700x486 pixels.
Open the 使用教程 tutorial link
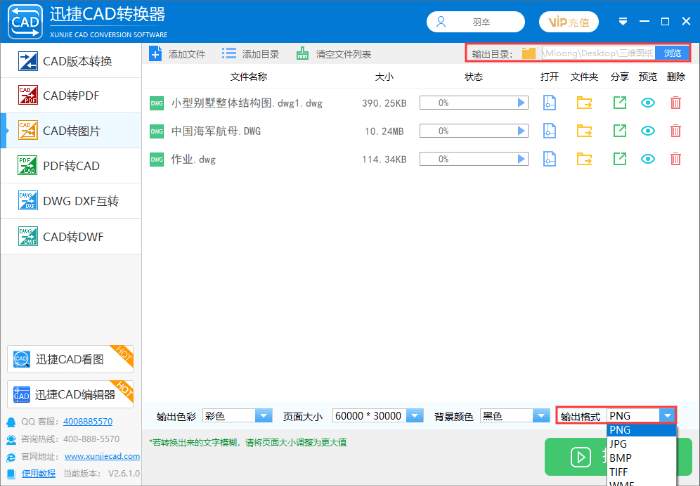click(39, 473)
